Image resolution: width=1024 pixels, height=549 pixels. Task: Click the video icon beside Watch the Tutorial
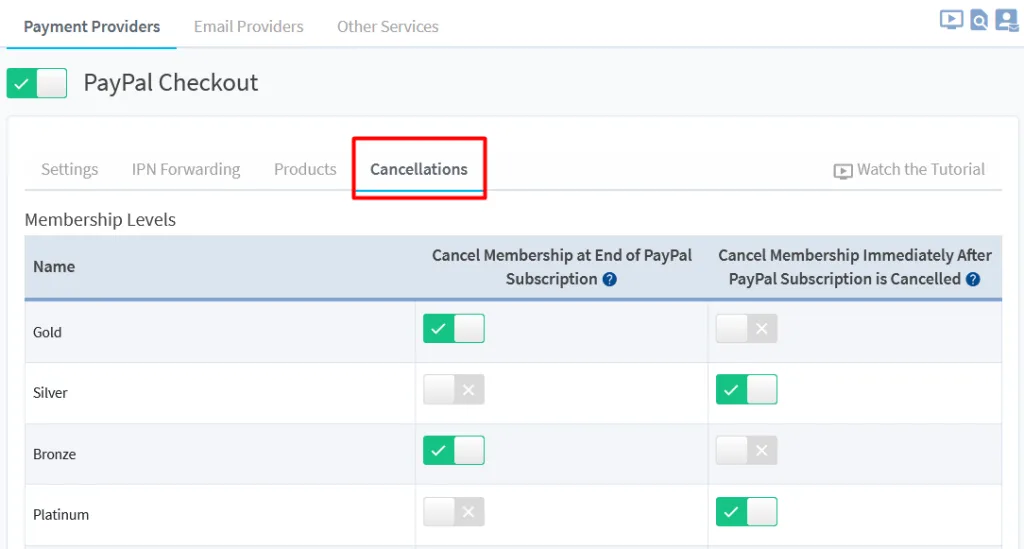pyautogui.click(x=842, y=171)
